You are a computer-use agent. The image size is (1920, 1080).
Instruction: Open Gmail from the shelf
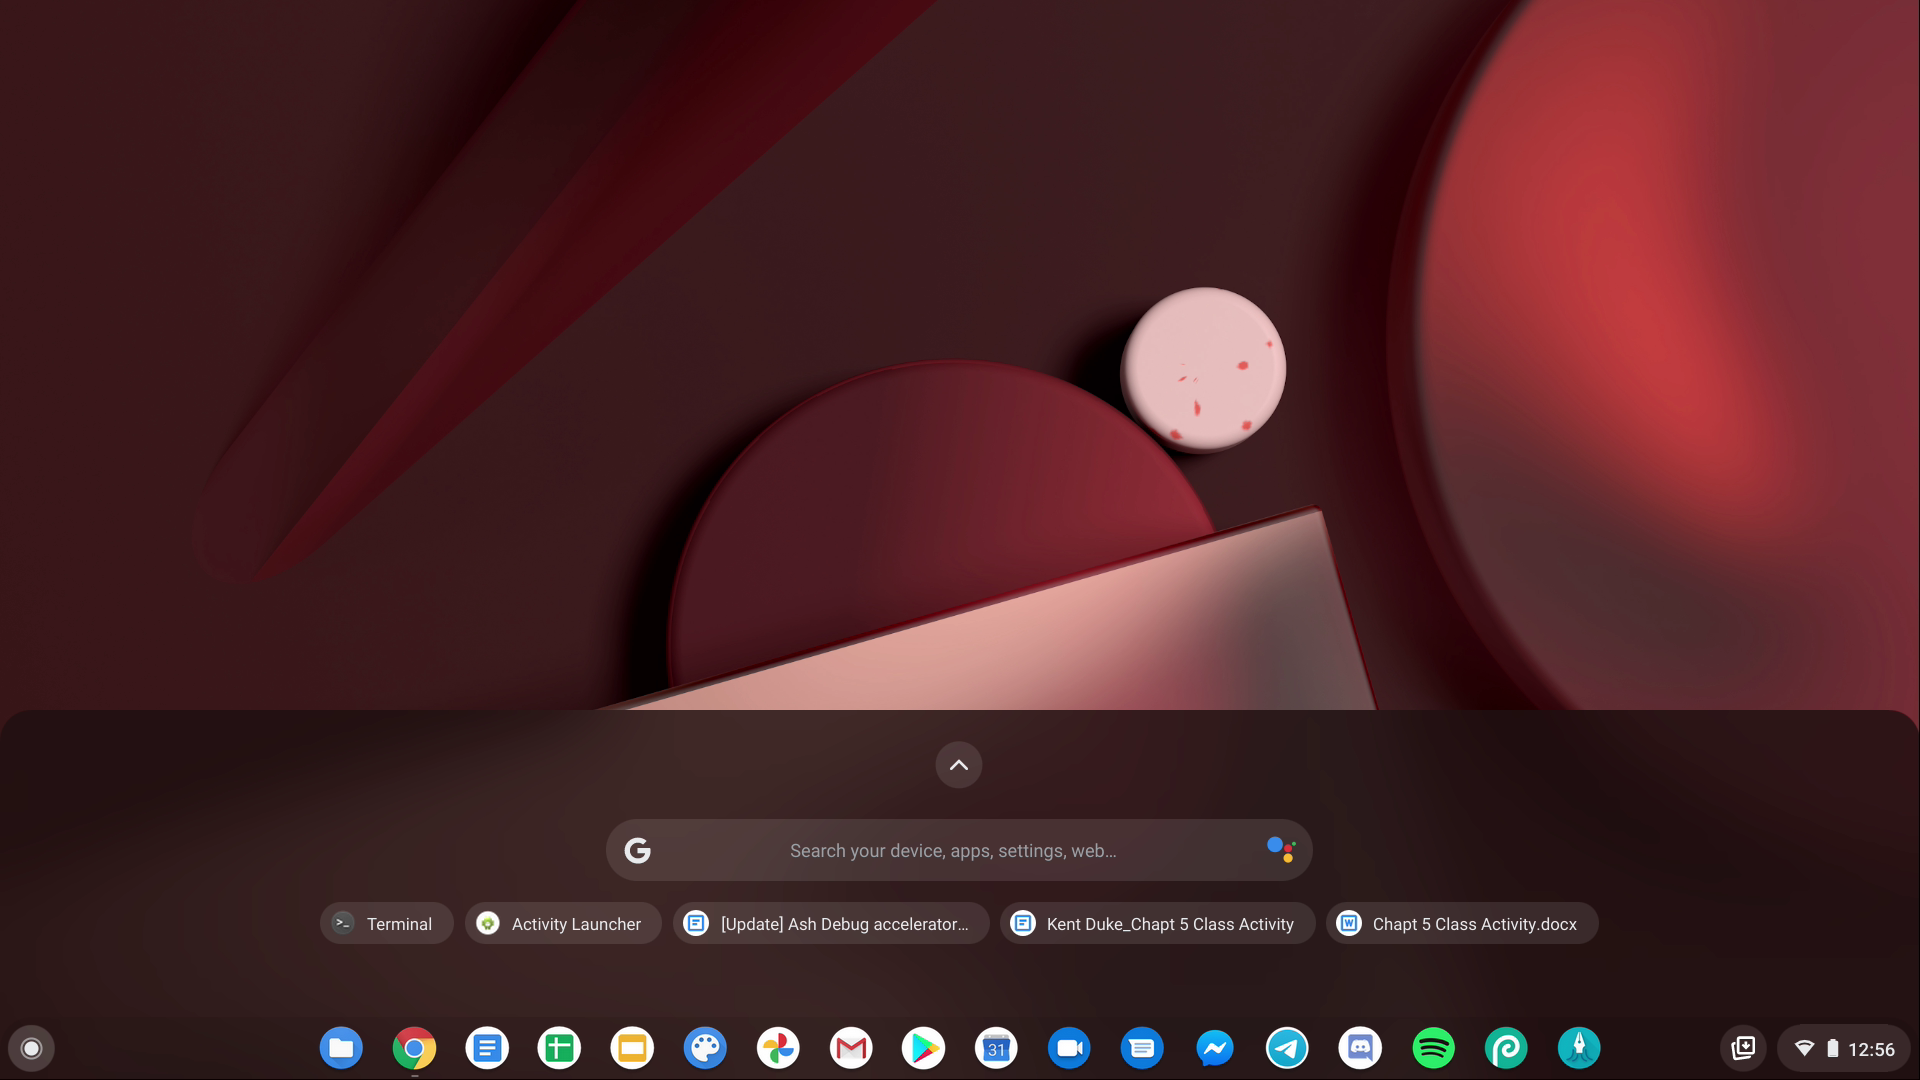851,1047
